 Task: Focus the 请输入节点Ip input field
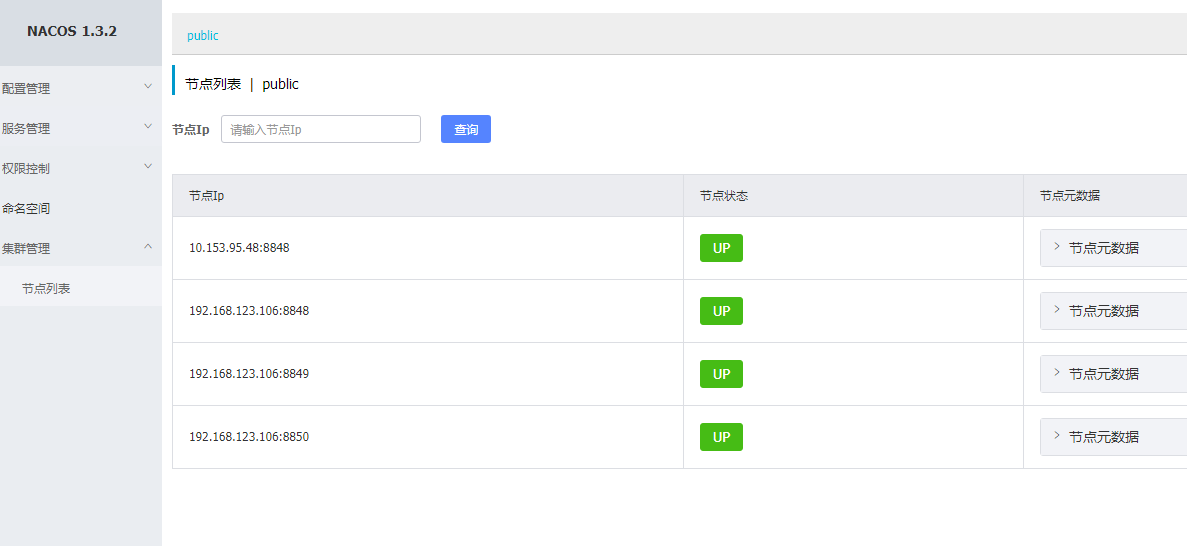321,129
